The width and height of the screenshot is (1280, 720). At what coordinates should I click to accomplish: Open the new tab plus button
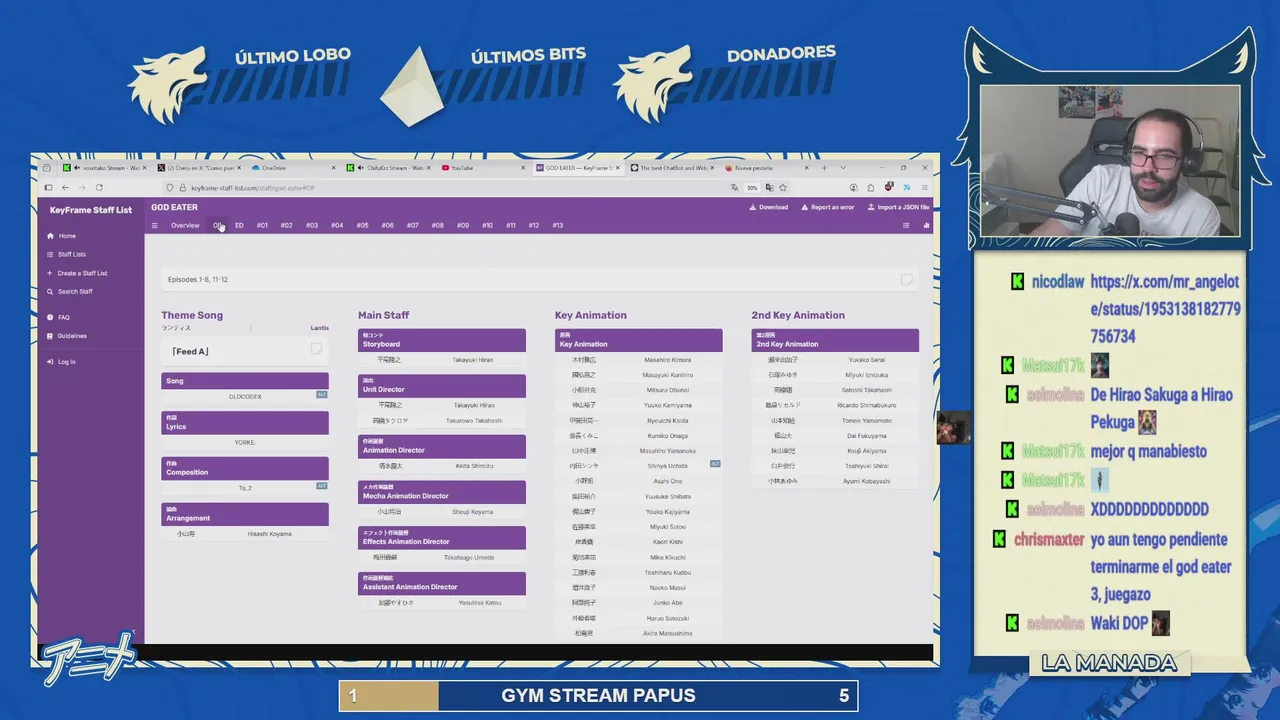click(x=823, y=167)
